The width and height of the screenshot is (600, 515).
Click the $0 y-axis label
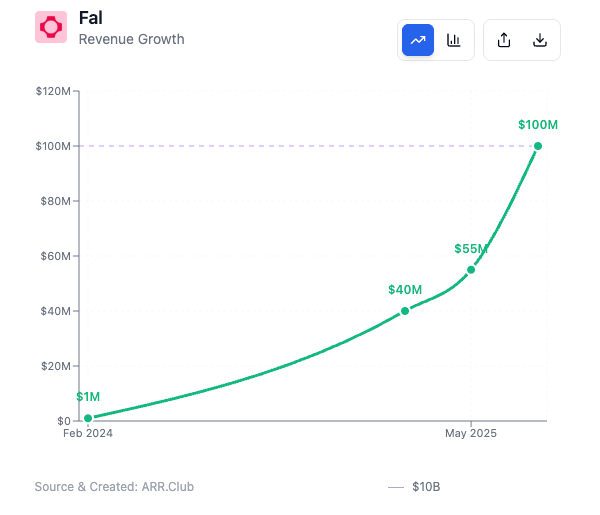64,421
